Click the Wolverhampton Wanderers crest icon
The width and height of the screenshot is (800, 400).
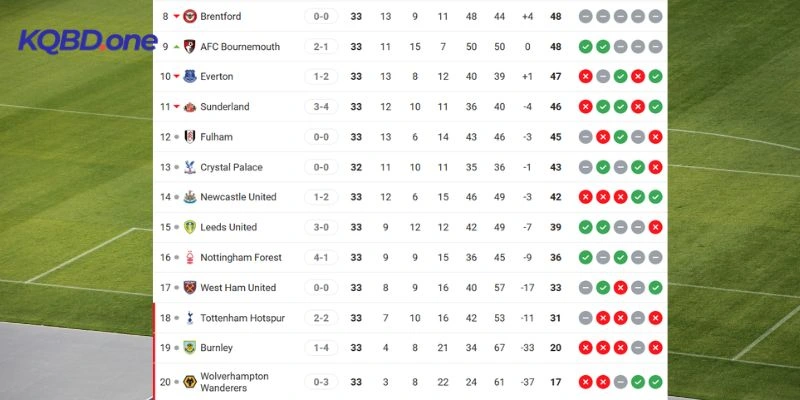coord(190,381)
